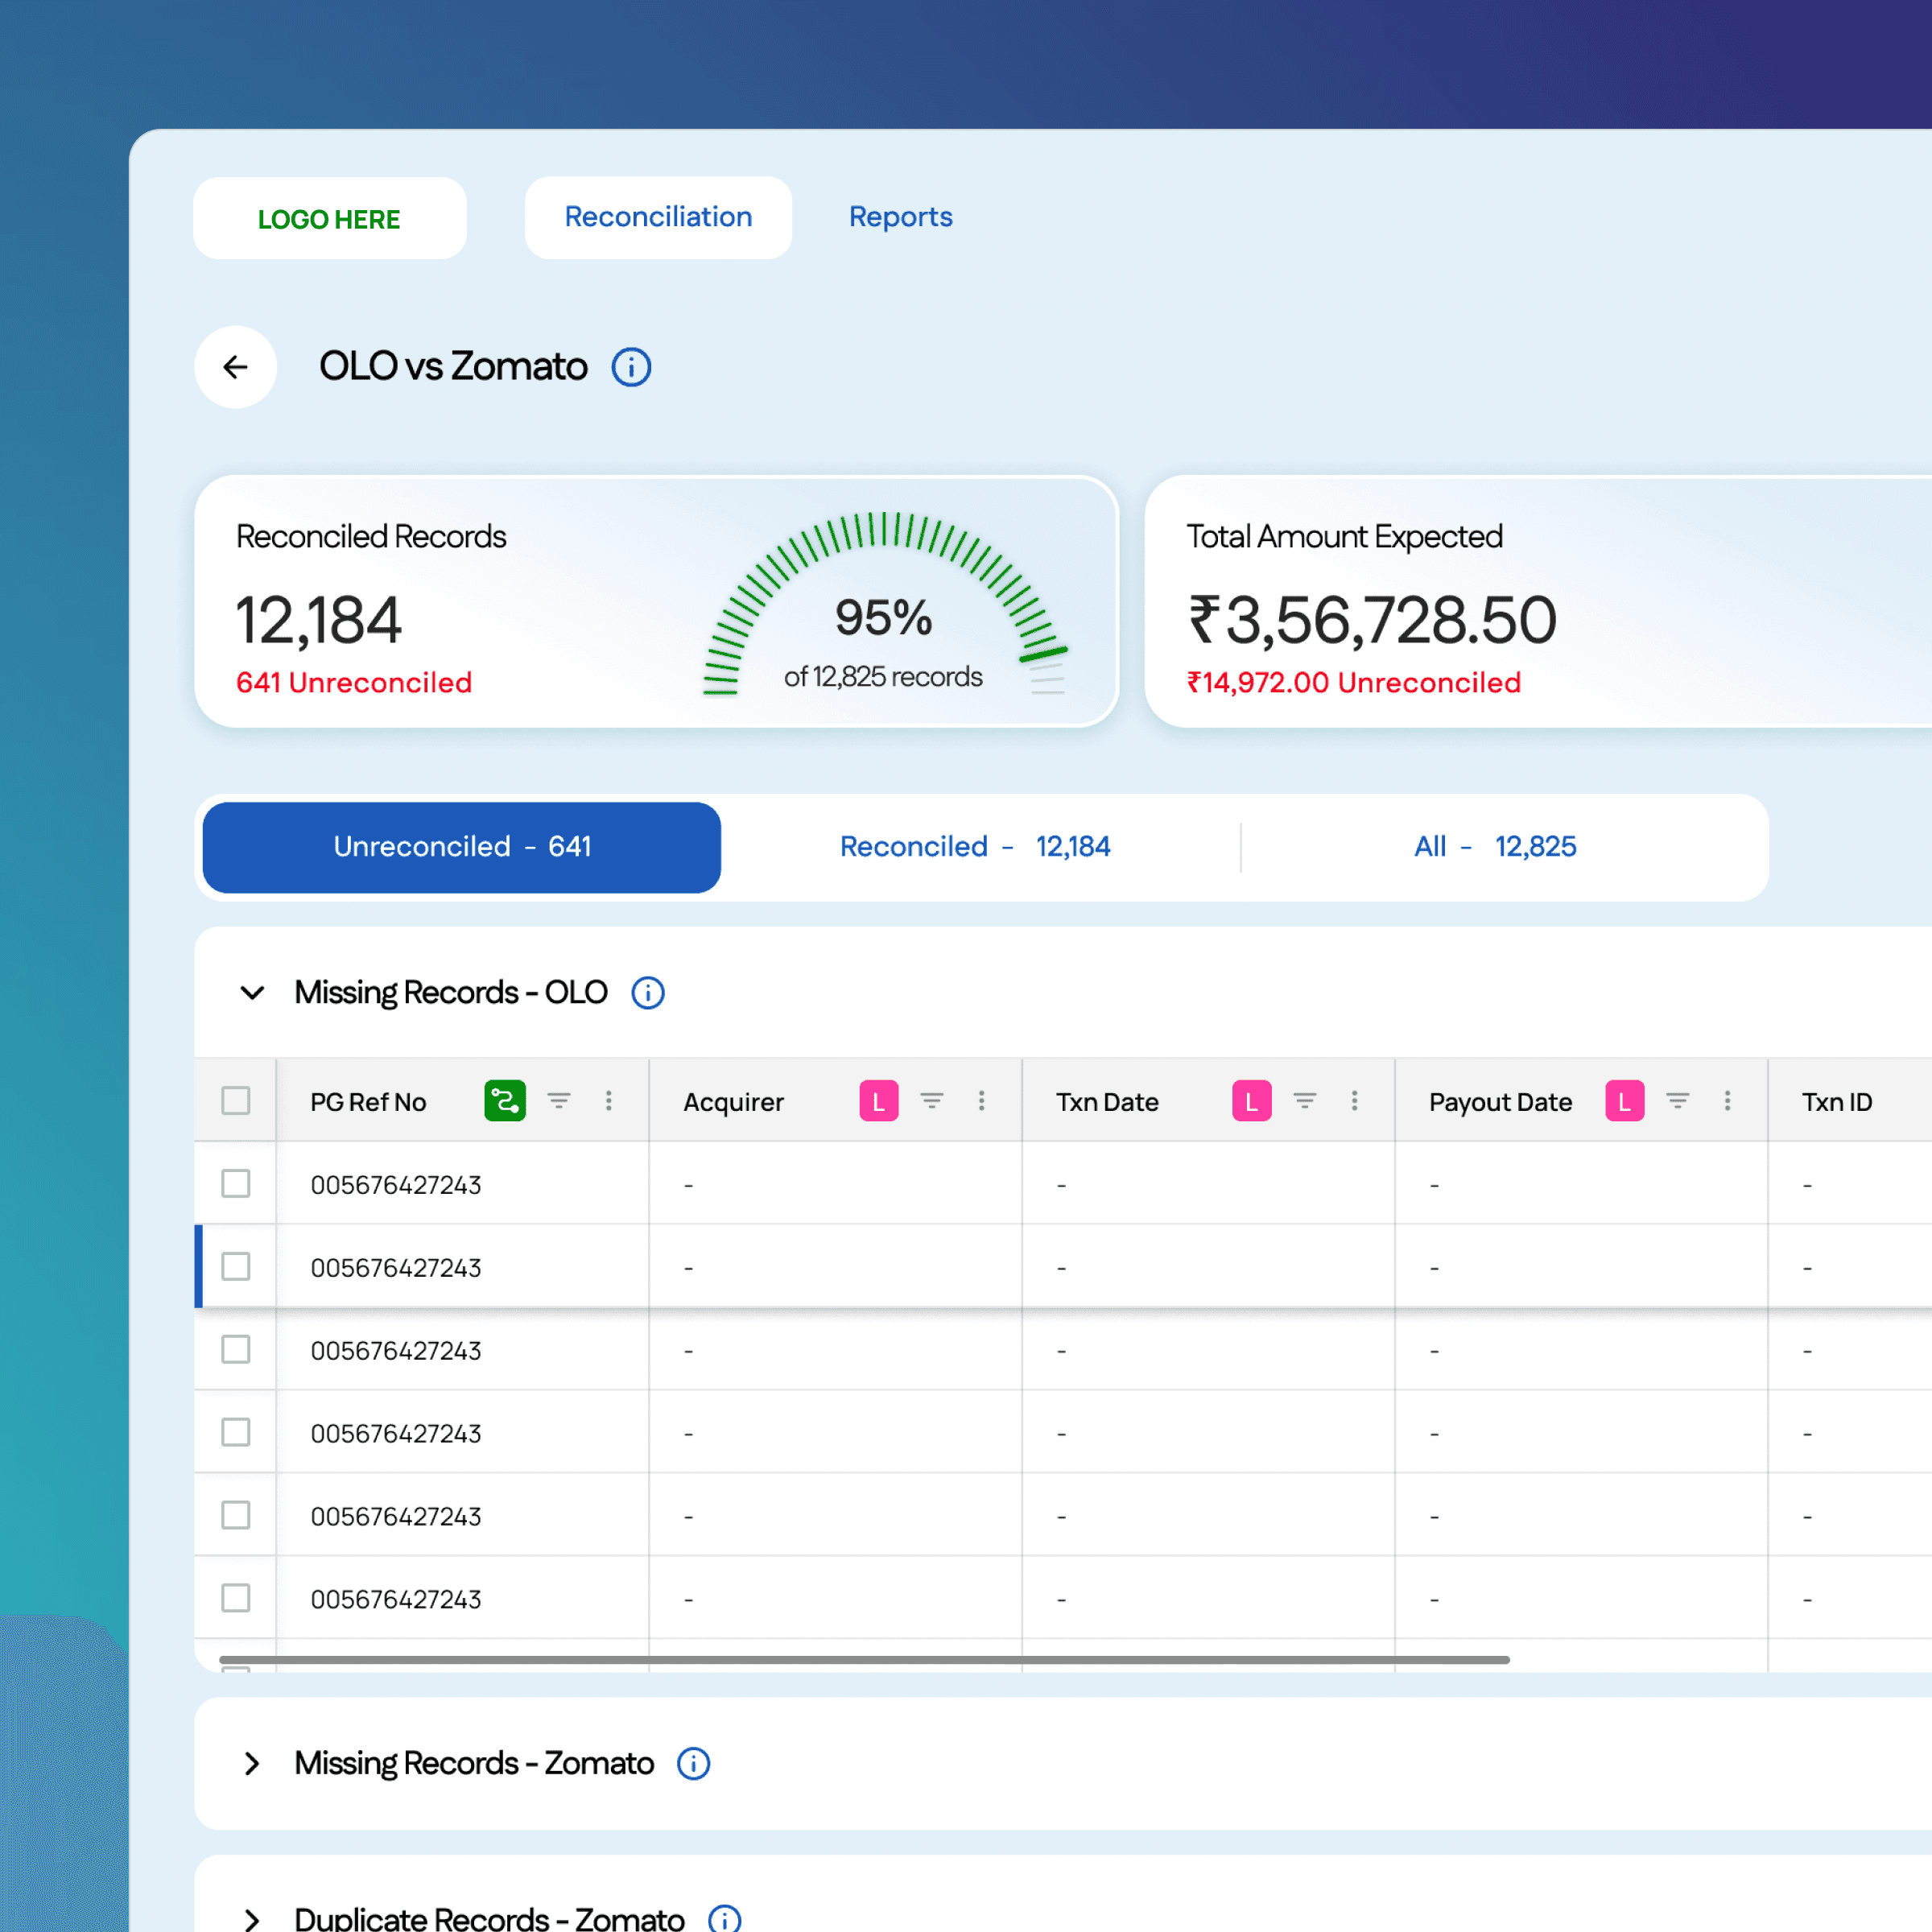The height and width of the screenshot is (1932, 1932).
Task: Open filter icon in Payout Date column
Action: coord(1678,1101)
